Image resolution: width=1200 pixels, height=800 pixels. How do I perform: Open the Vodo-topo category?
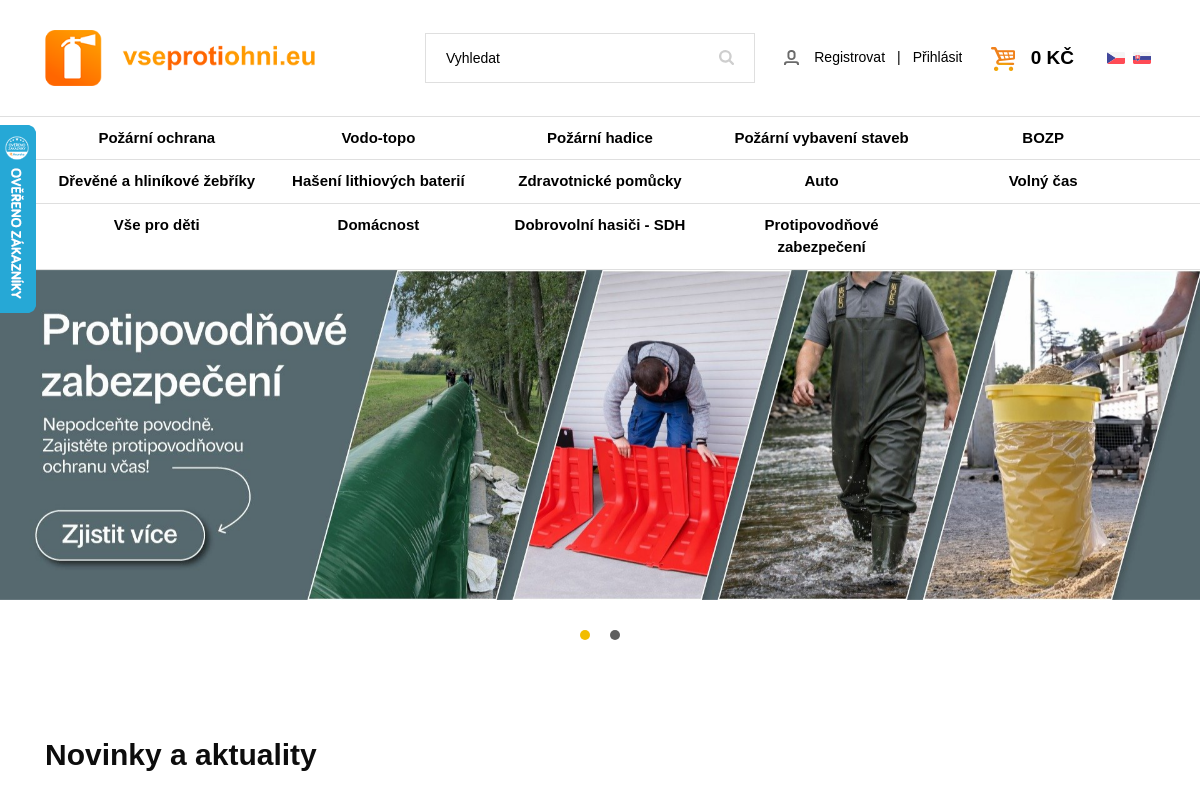pyautogui.click(x=378, y=138)
